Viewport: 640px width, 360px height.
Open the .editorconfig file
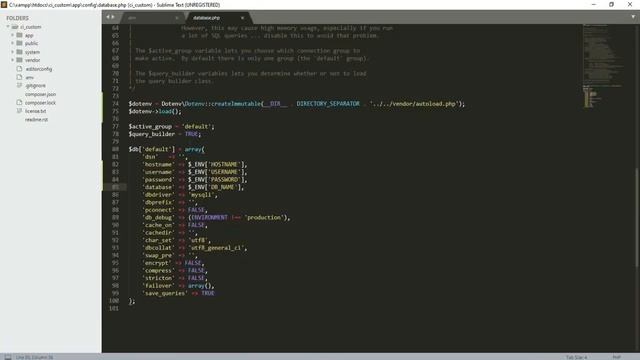point(39,69)
